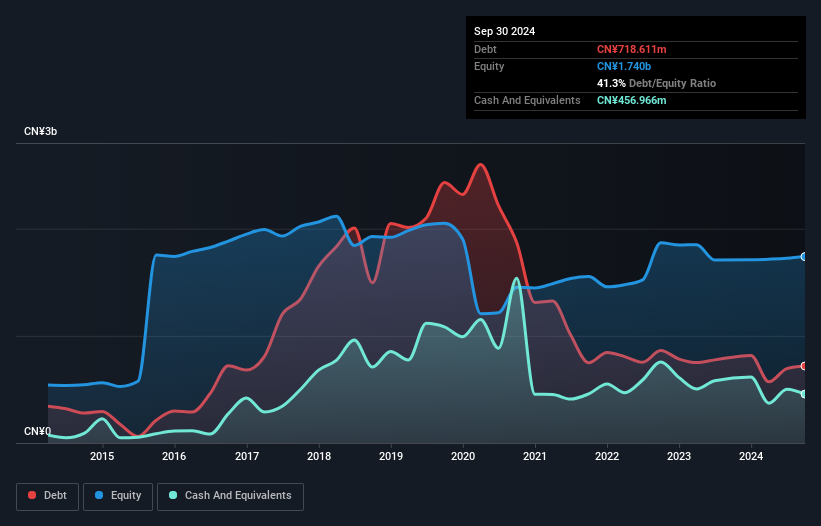Click the CN¥456.966m cash value
Image resolution: width=821 pixels, height=526 pixels.
click(x=631, y=100)
